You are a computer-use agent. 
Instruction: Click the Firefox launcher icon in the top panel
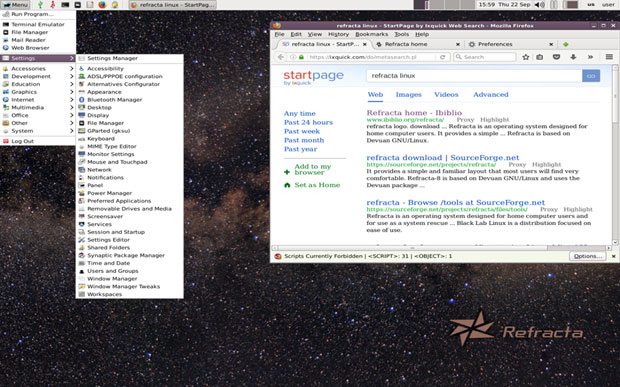click(x=102, y=5)
